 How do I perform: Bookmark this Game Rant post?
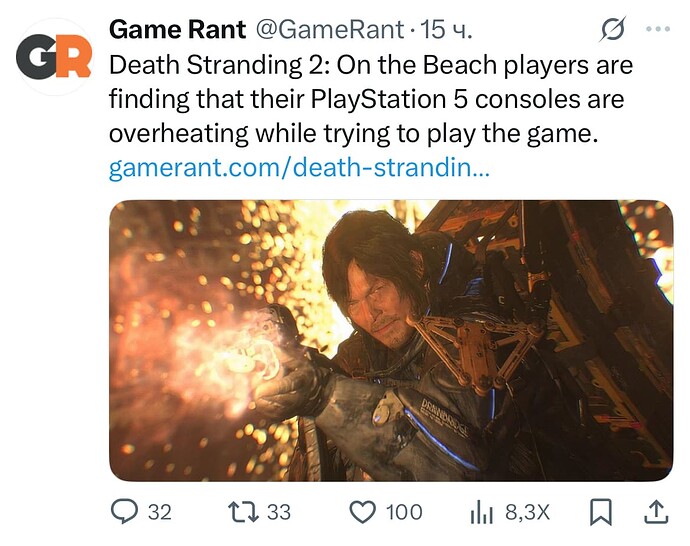(x=600, y=512)
